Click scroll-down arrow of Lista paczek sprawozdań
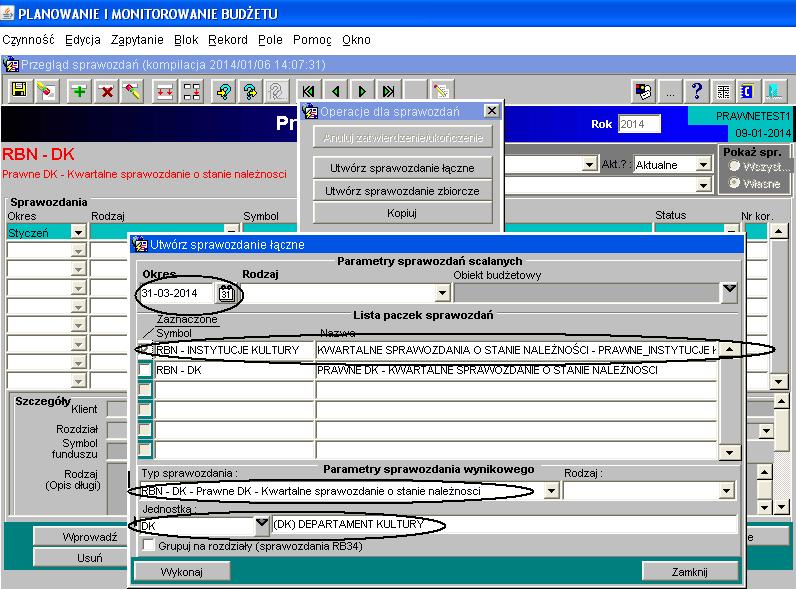Image resolution: width=796 pixels, height=589 pixels. (729, 452)
